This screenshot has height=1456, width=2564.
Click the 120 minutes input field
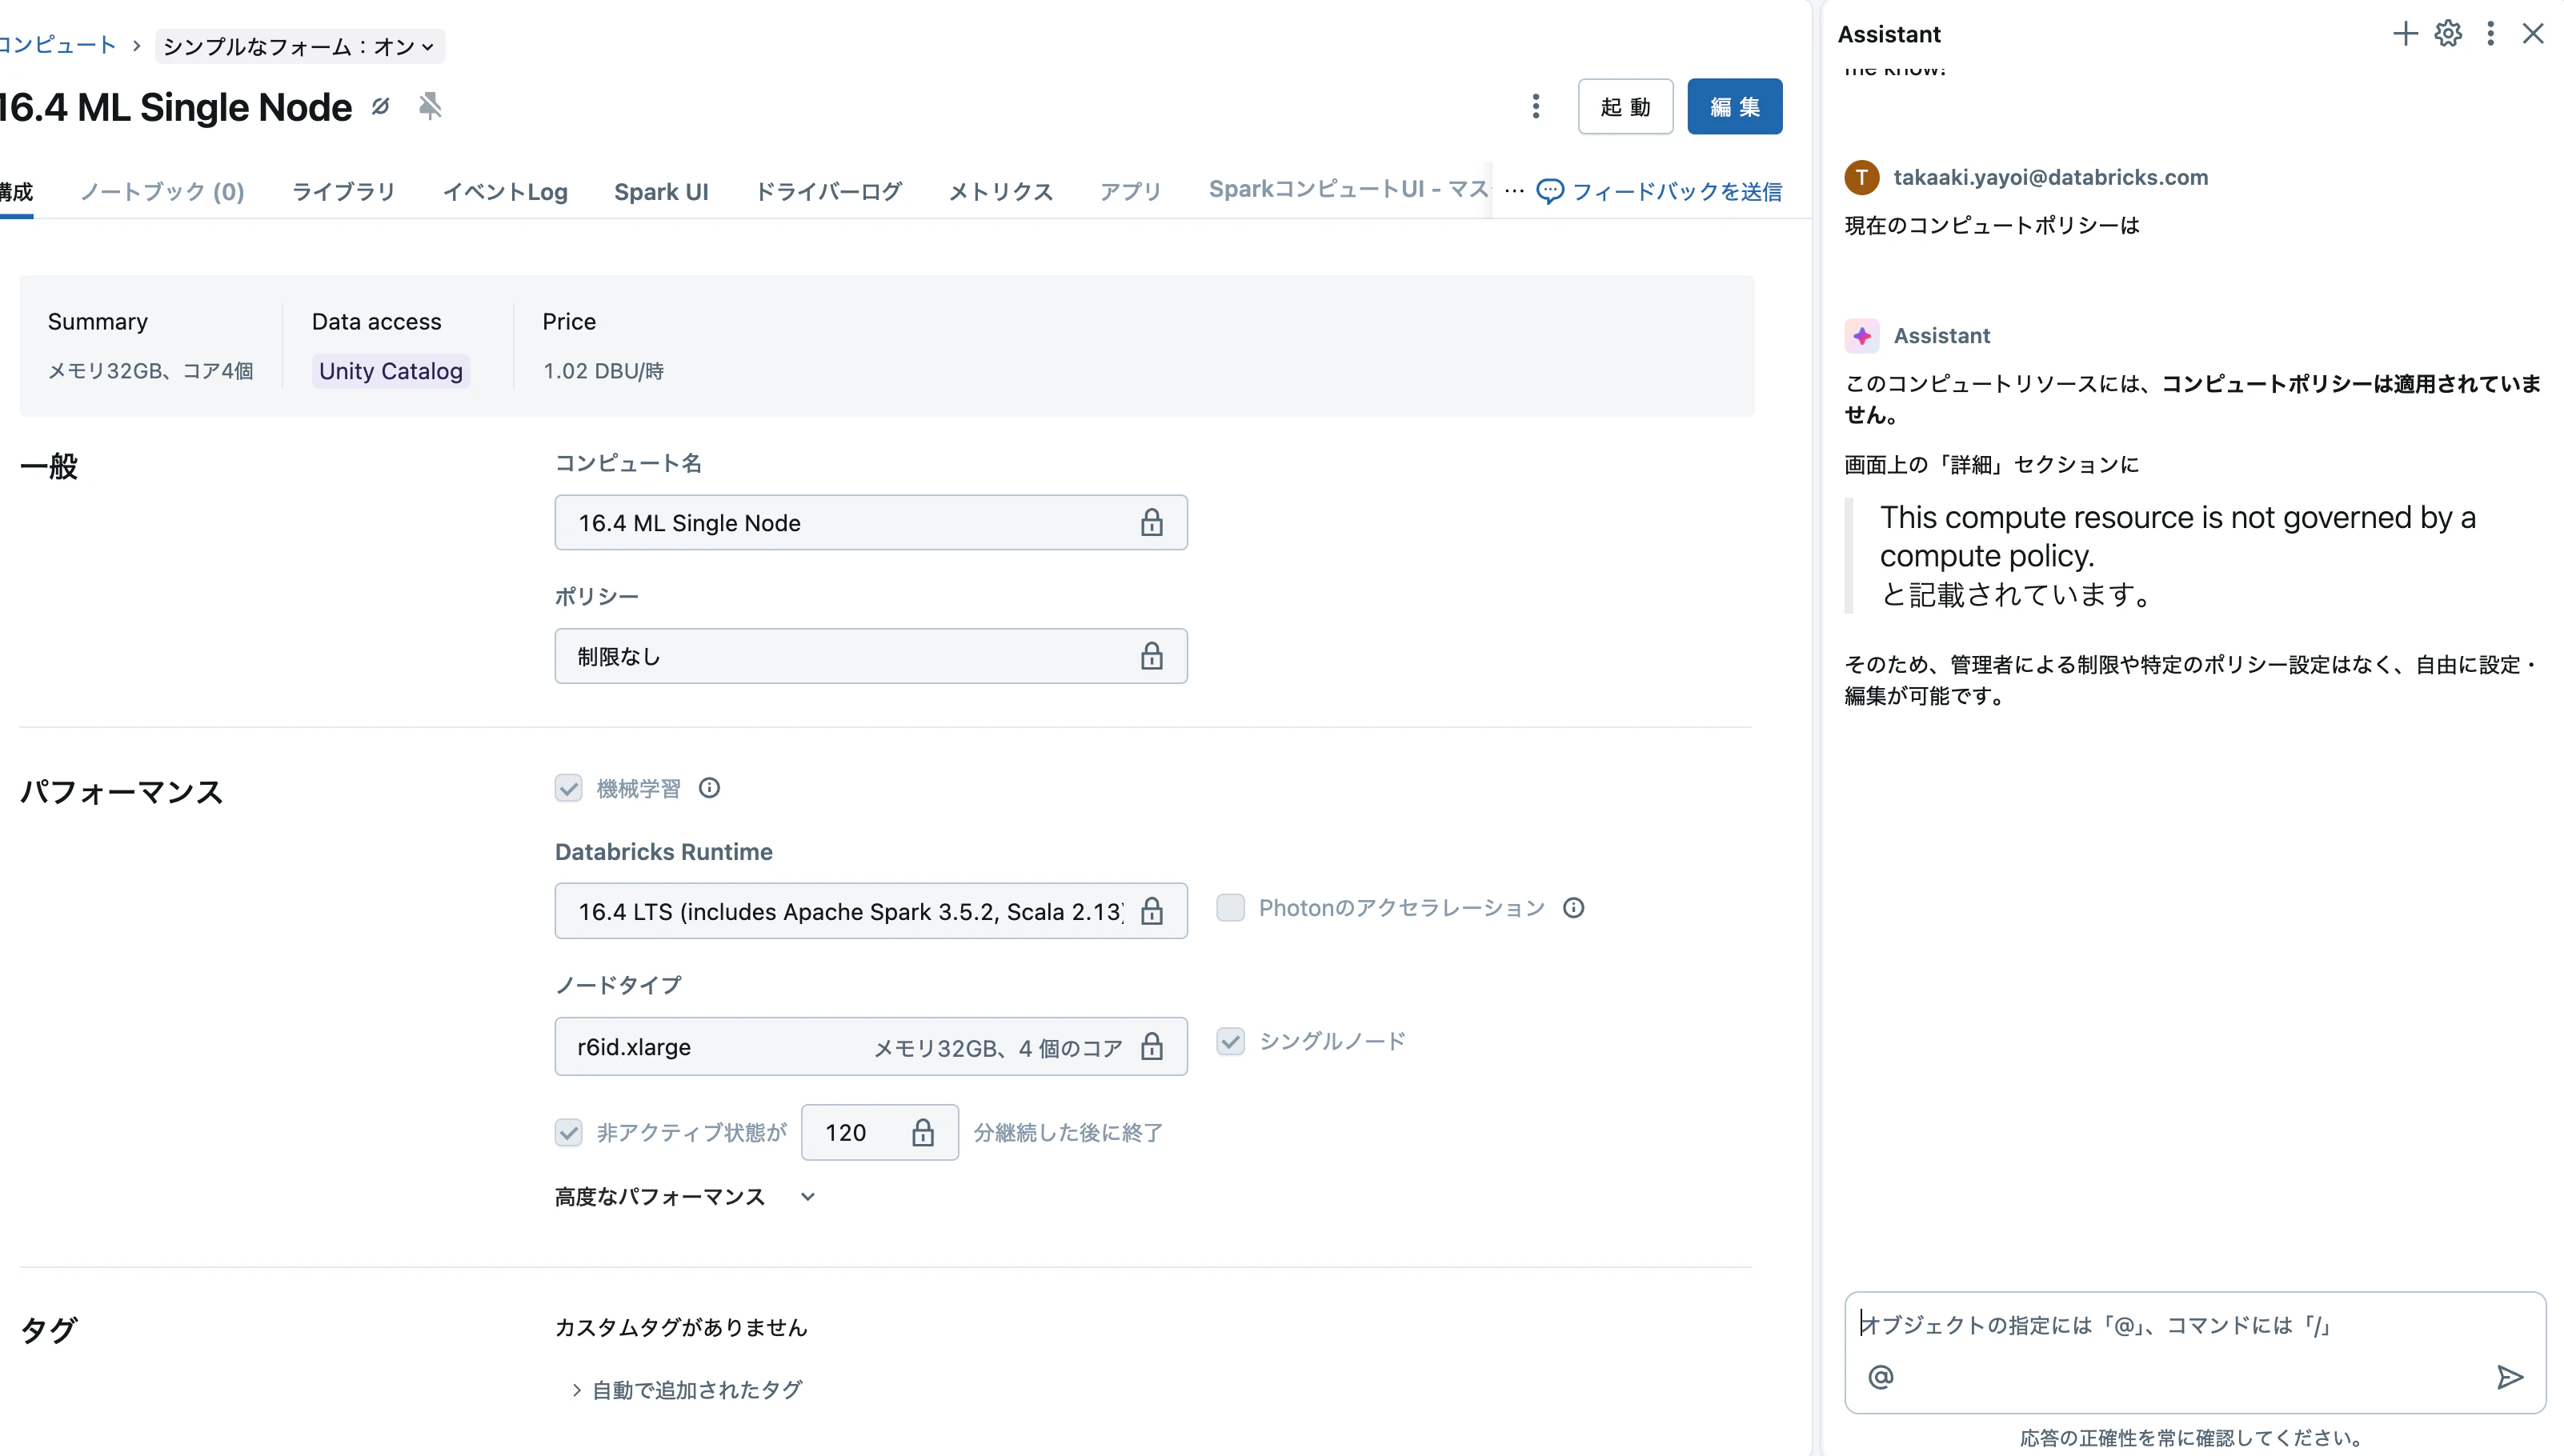pos(879,1132)
